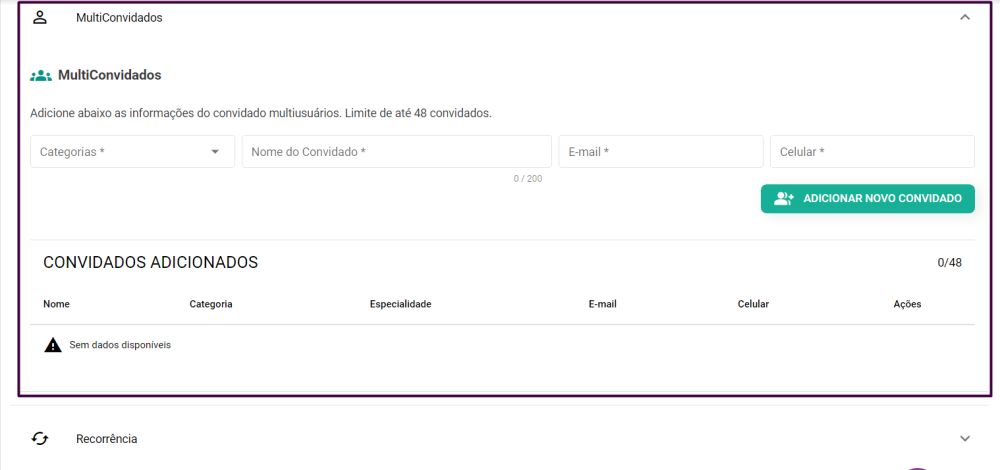
Task: Click the Recorrência sync arrows icon
Action: click(x=40, y=439)
